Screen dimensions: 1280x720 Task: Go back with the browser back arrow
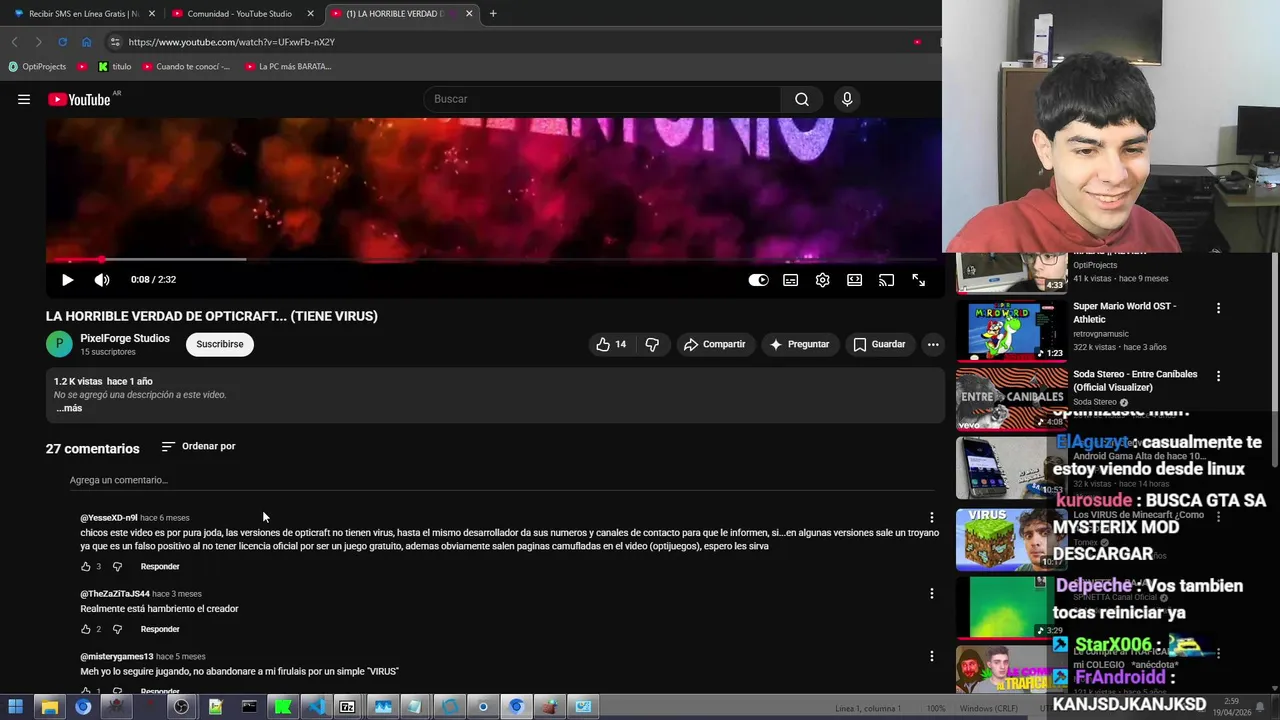[x=14, y=42]
